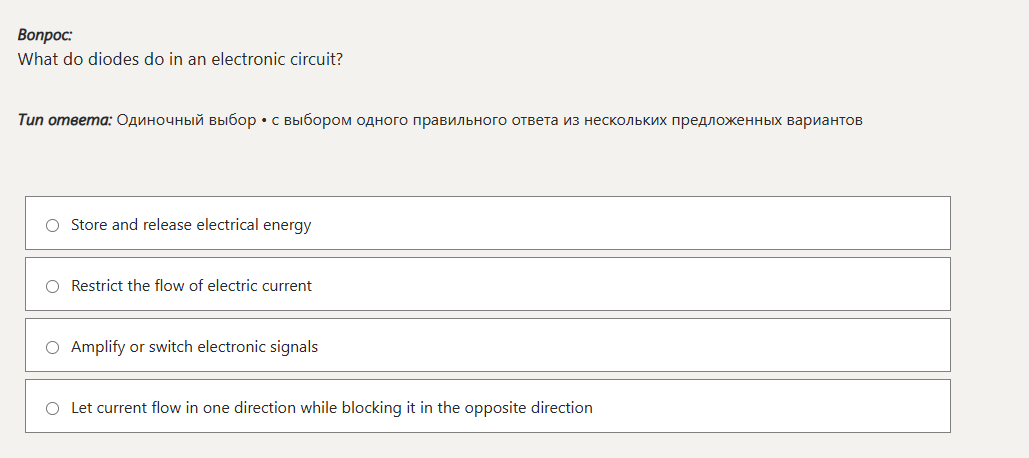Click empty right area of the first answer box
Screen dimensions: 1029x458
[x=700, y=225]
